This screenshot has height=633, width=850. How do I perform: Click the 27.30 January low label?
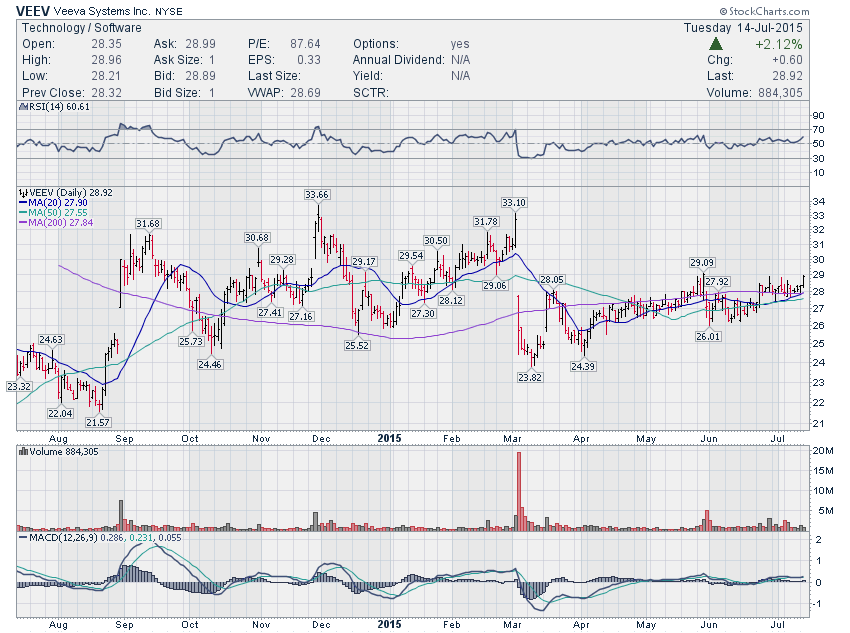tap(423, 313)
